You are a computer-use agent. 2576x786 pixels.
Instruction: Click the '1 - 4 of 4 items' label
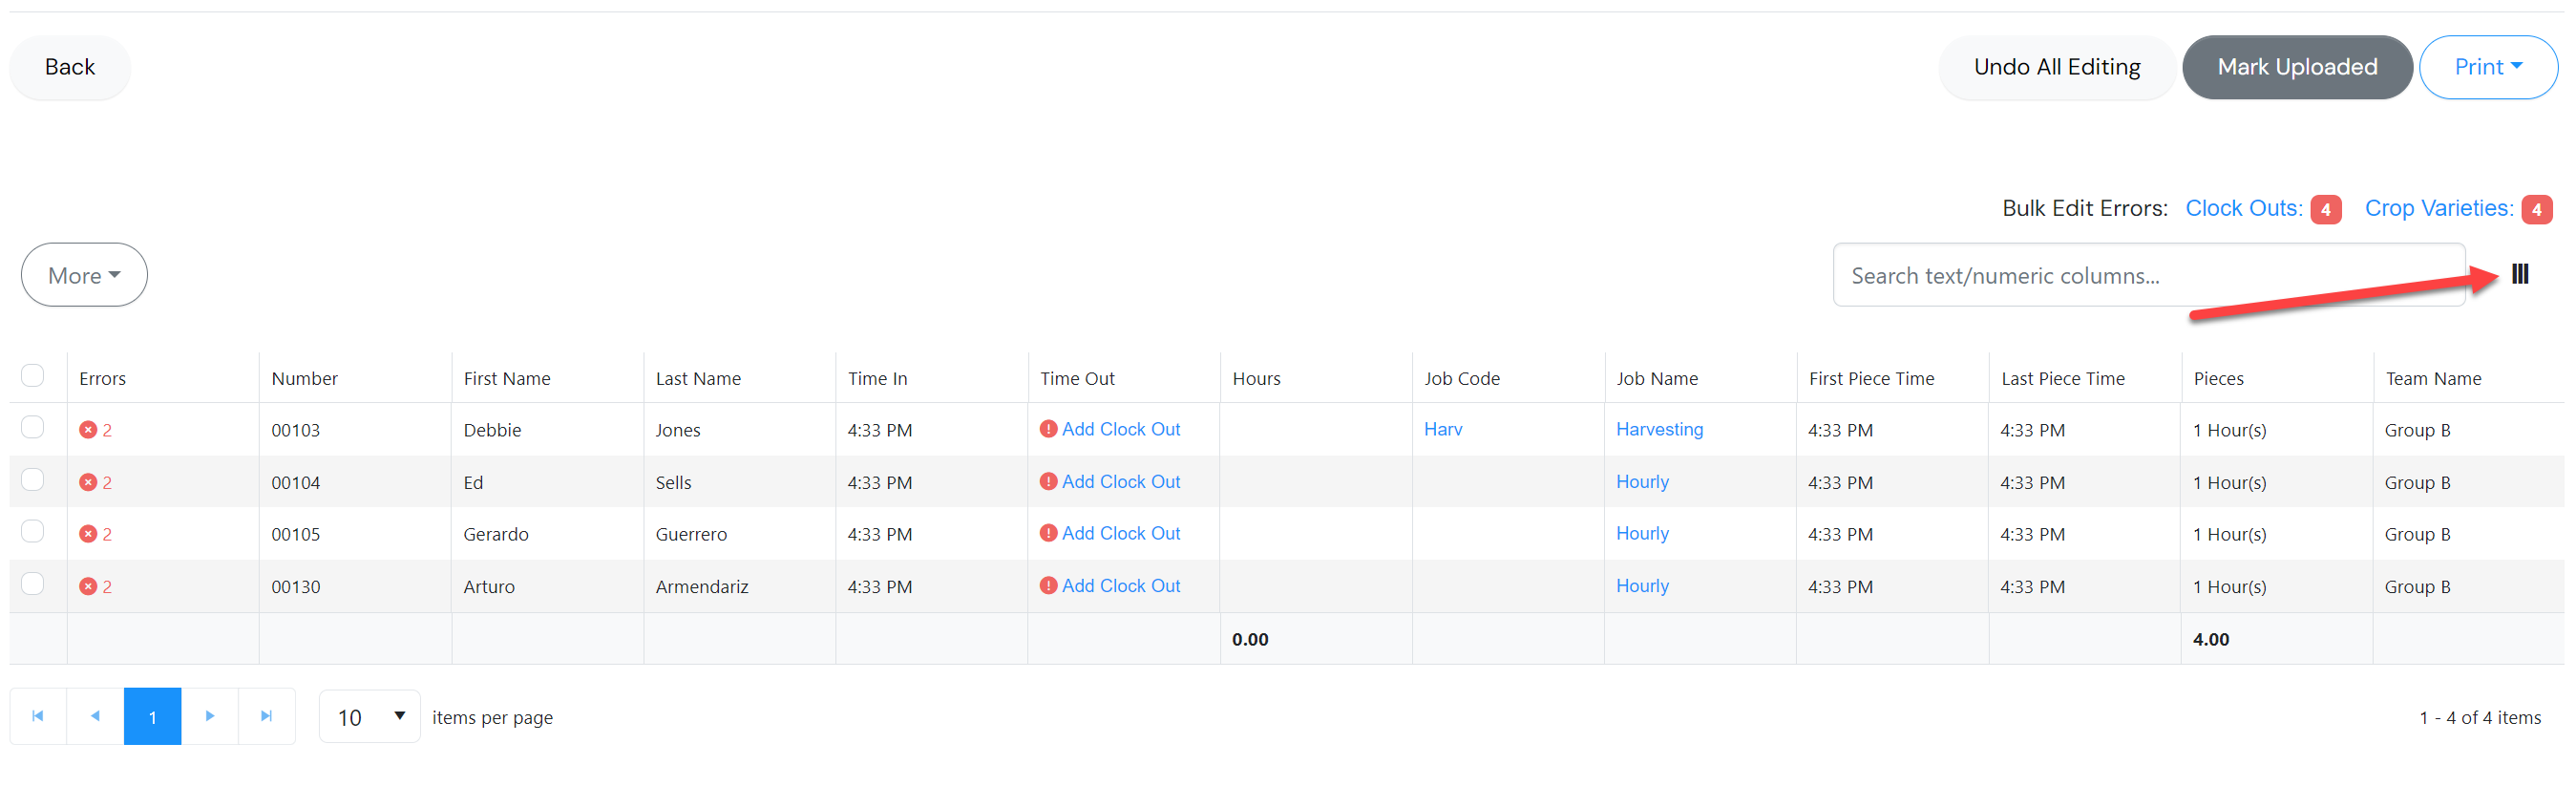(2480, 718)
